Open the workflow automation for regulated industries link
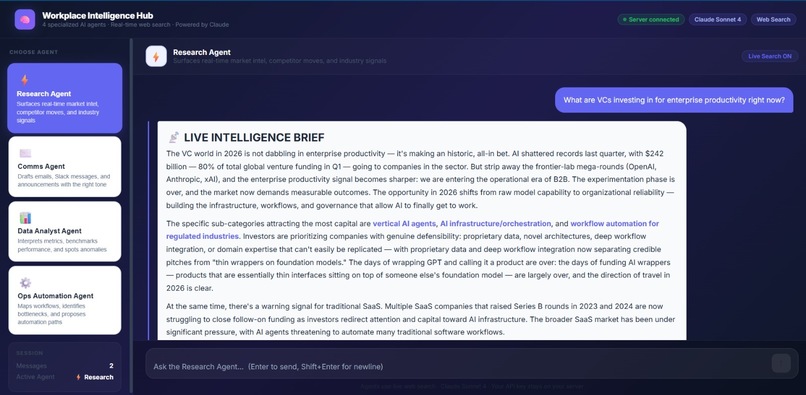 (x=412, y=230)
